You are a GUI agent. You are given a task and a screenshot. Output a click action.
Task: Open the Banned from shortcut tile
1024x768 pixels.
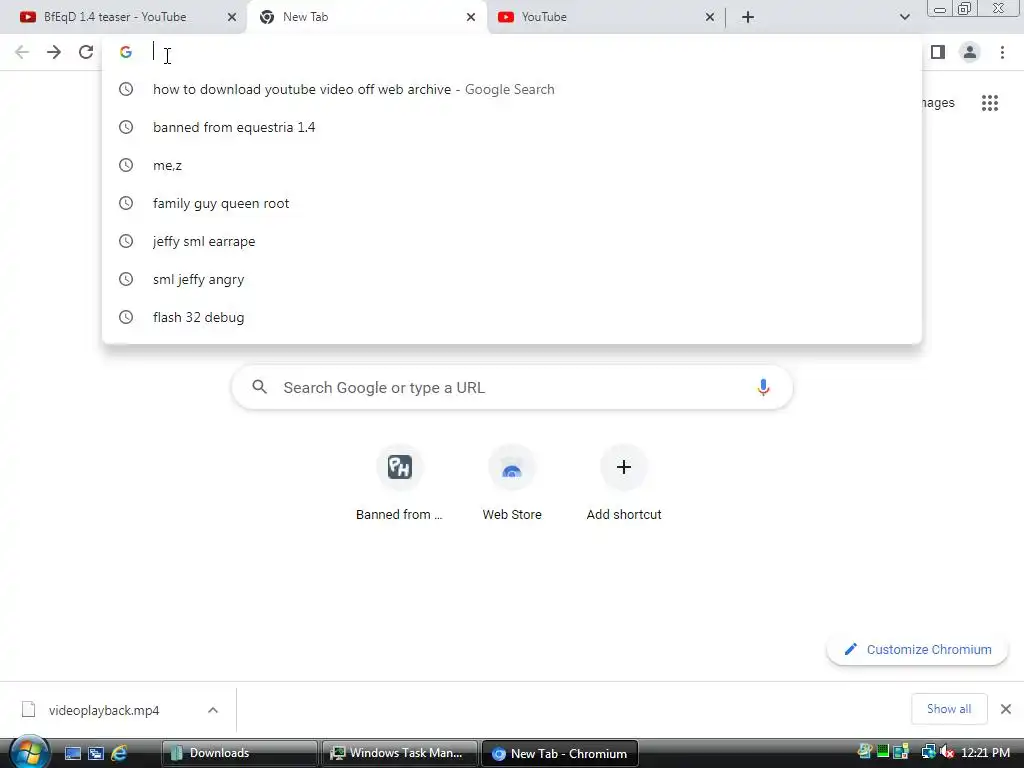click(x=399, y=483)
